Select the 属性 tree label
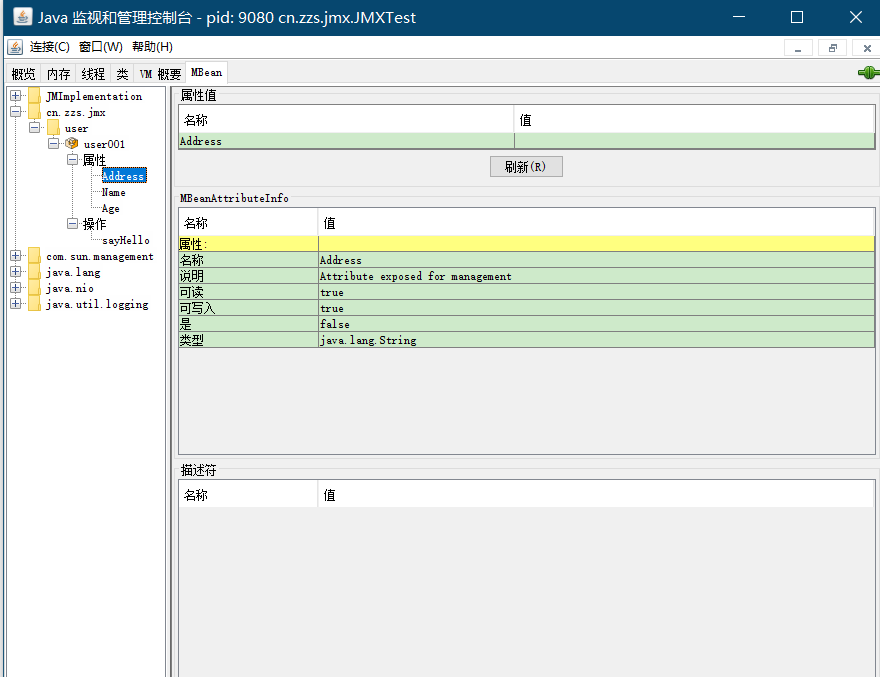880x677 pixels. point(94,160)
